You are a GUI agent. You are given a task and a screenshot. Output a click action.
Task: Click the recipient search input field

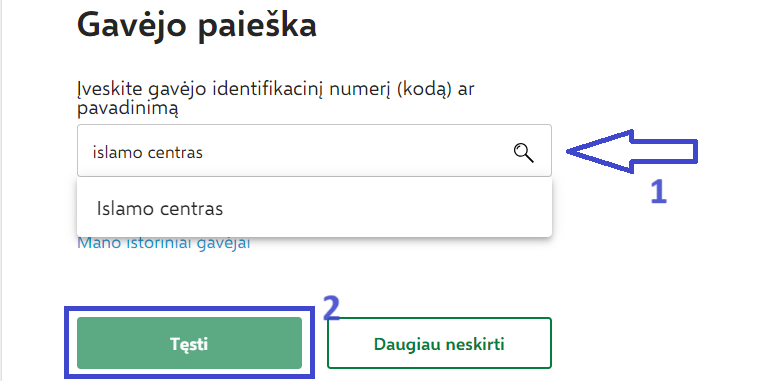(314, 151)
